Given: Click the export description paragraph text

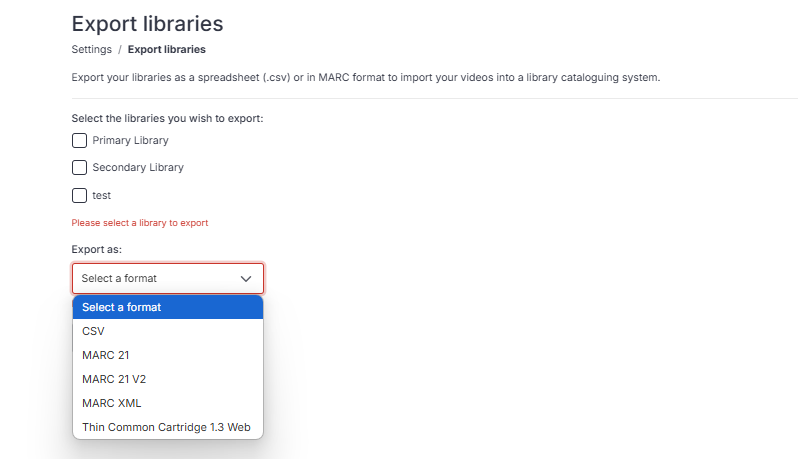Looking at the screenshot, I should 366,77.
